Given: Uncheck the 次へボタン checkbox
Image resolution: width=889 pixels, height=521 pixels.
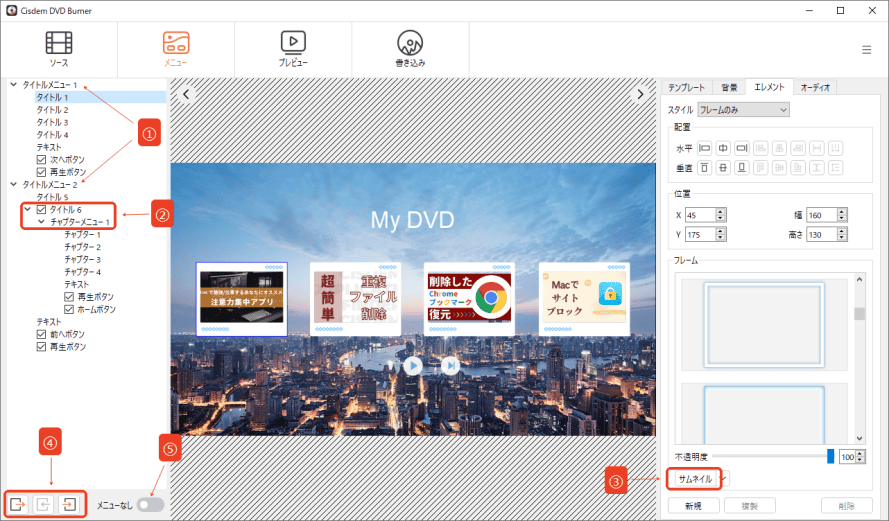Looking at the screenshot, I should pos(41,159).
